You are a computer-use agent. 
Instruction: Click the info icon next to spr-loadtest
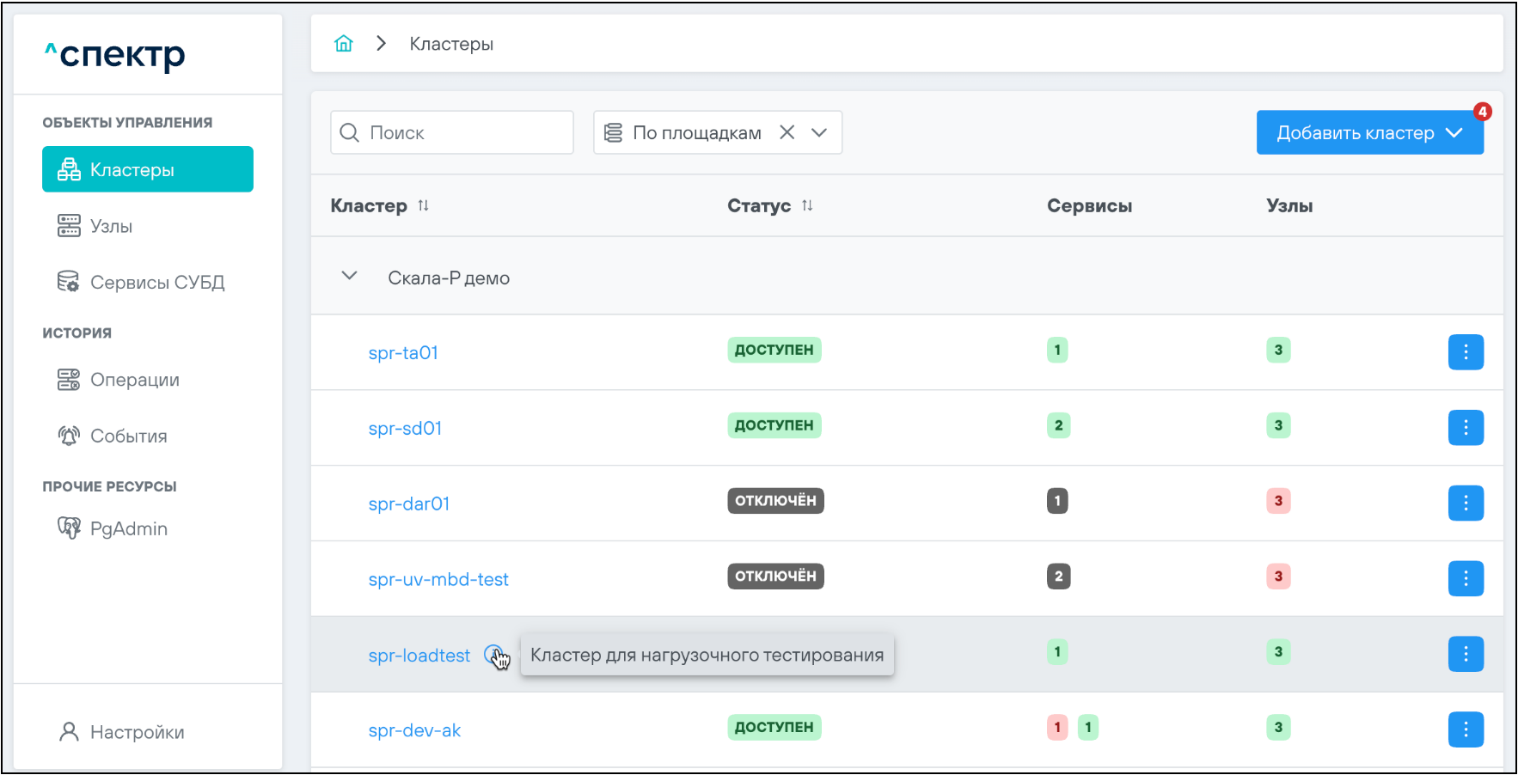[493, 655]
